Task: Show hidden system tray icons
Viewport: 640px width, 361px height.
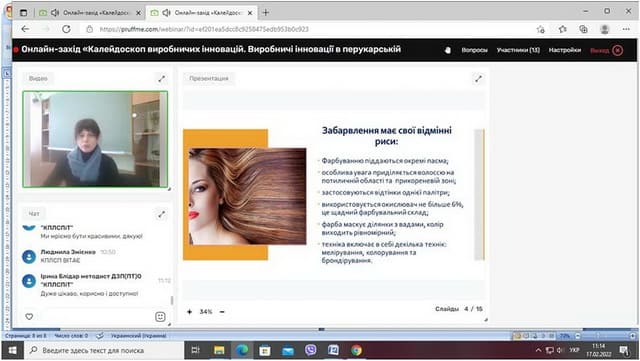Action: (538, 350)
